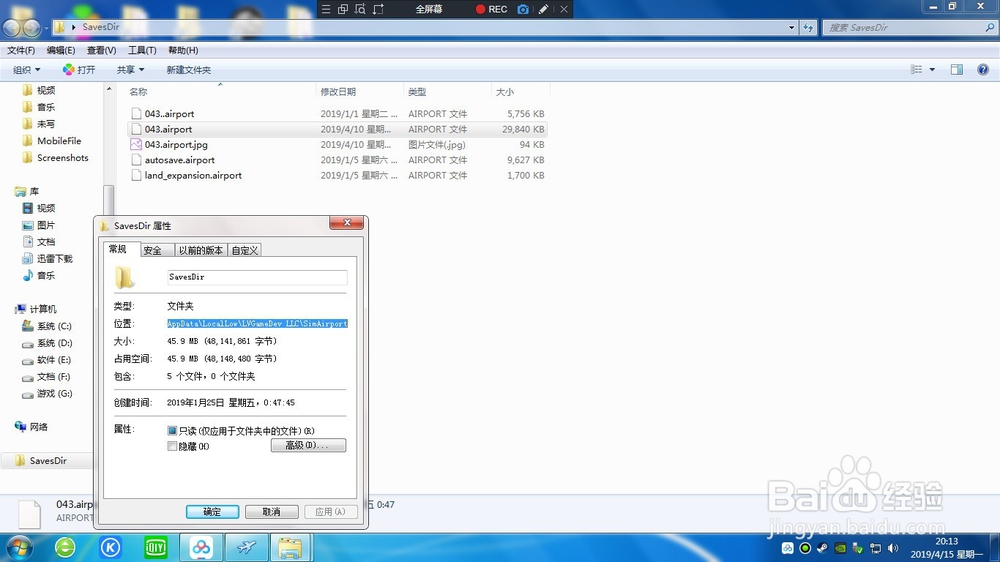The width and height of the screenshot is (1000, 562).
Task: Click 全屏幕 in recorder toolbar
Action: 429,9
